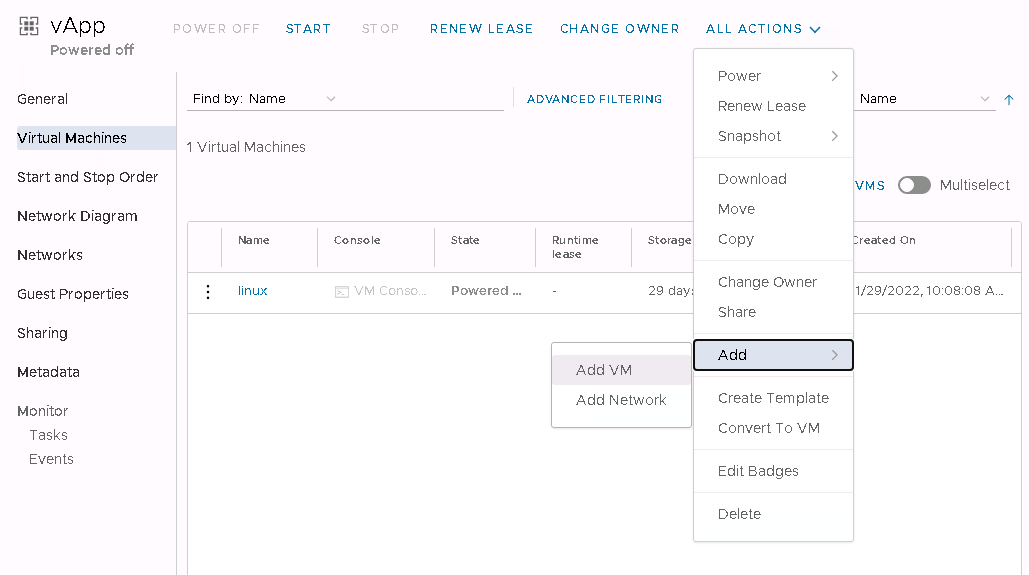Viewport: 1029px width, 575px height.
Task: Expand the Power submenu arrow
Action: (x=834, y=76)
